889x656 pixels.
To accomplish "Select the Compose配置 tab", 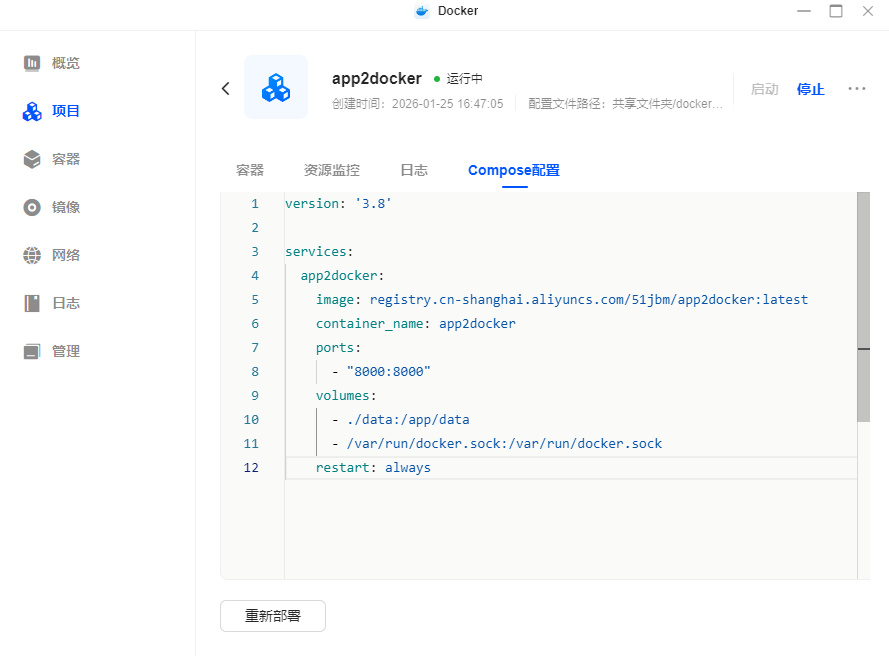I will click(x=514, y=170).
